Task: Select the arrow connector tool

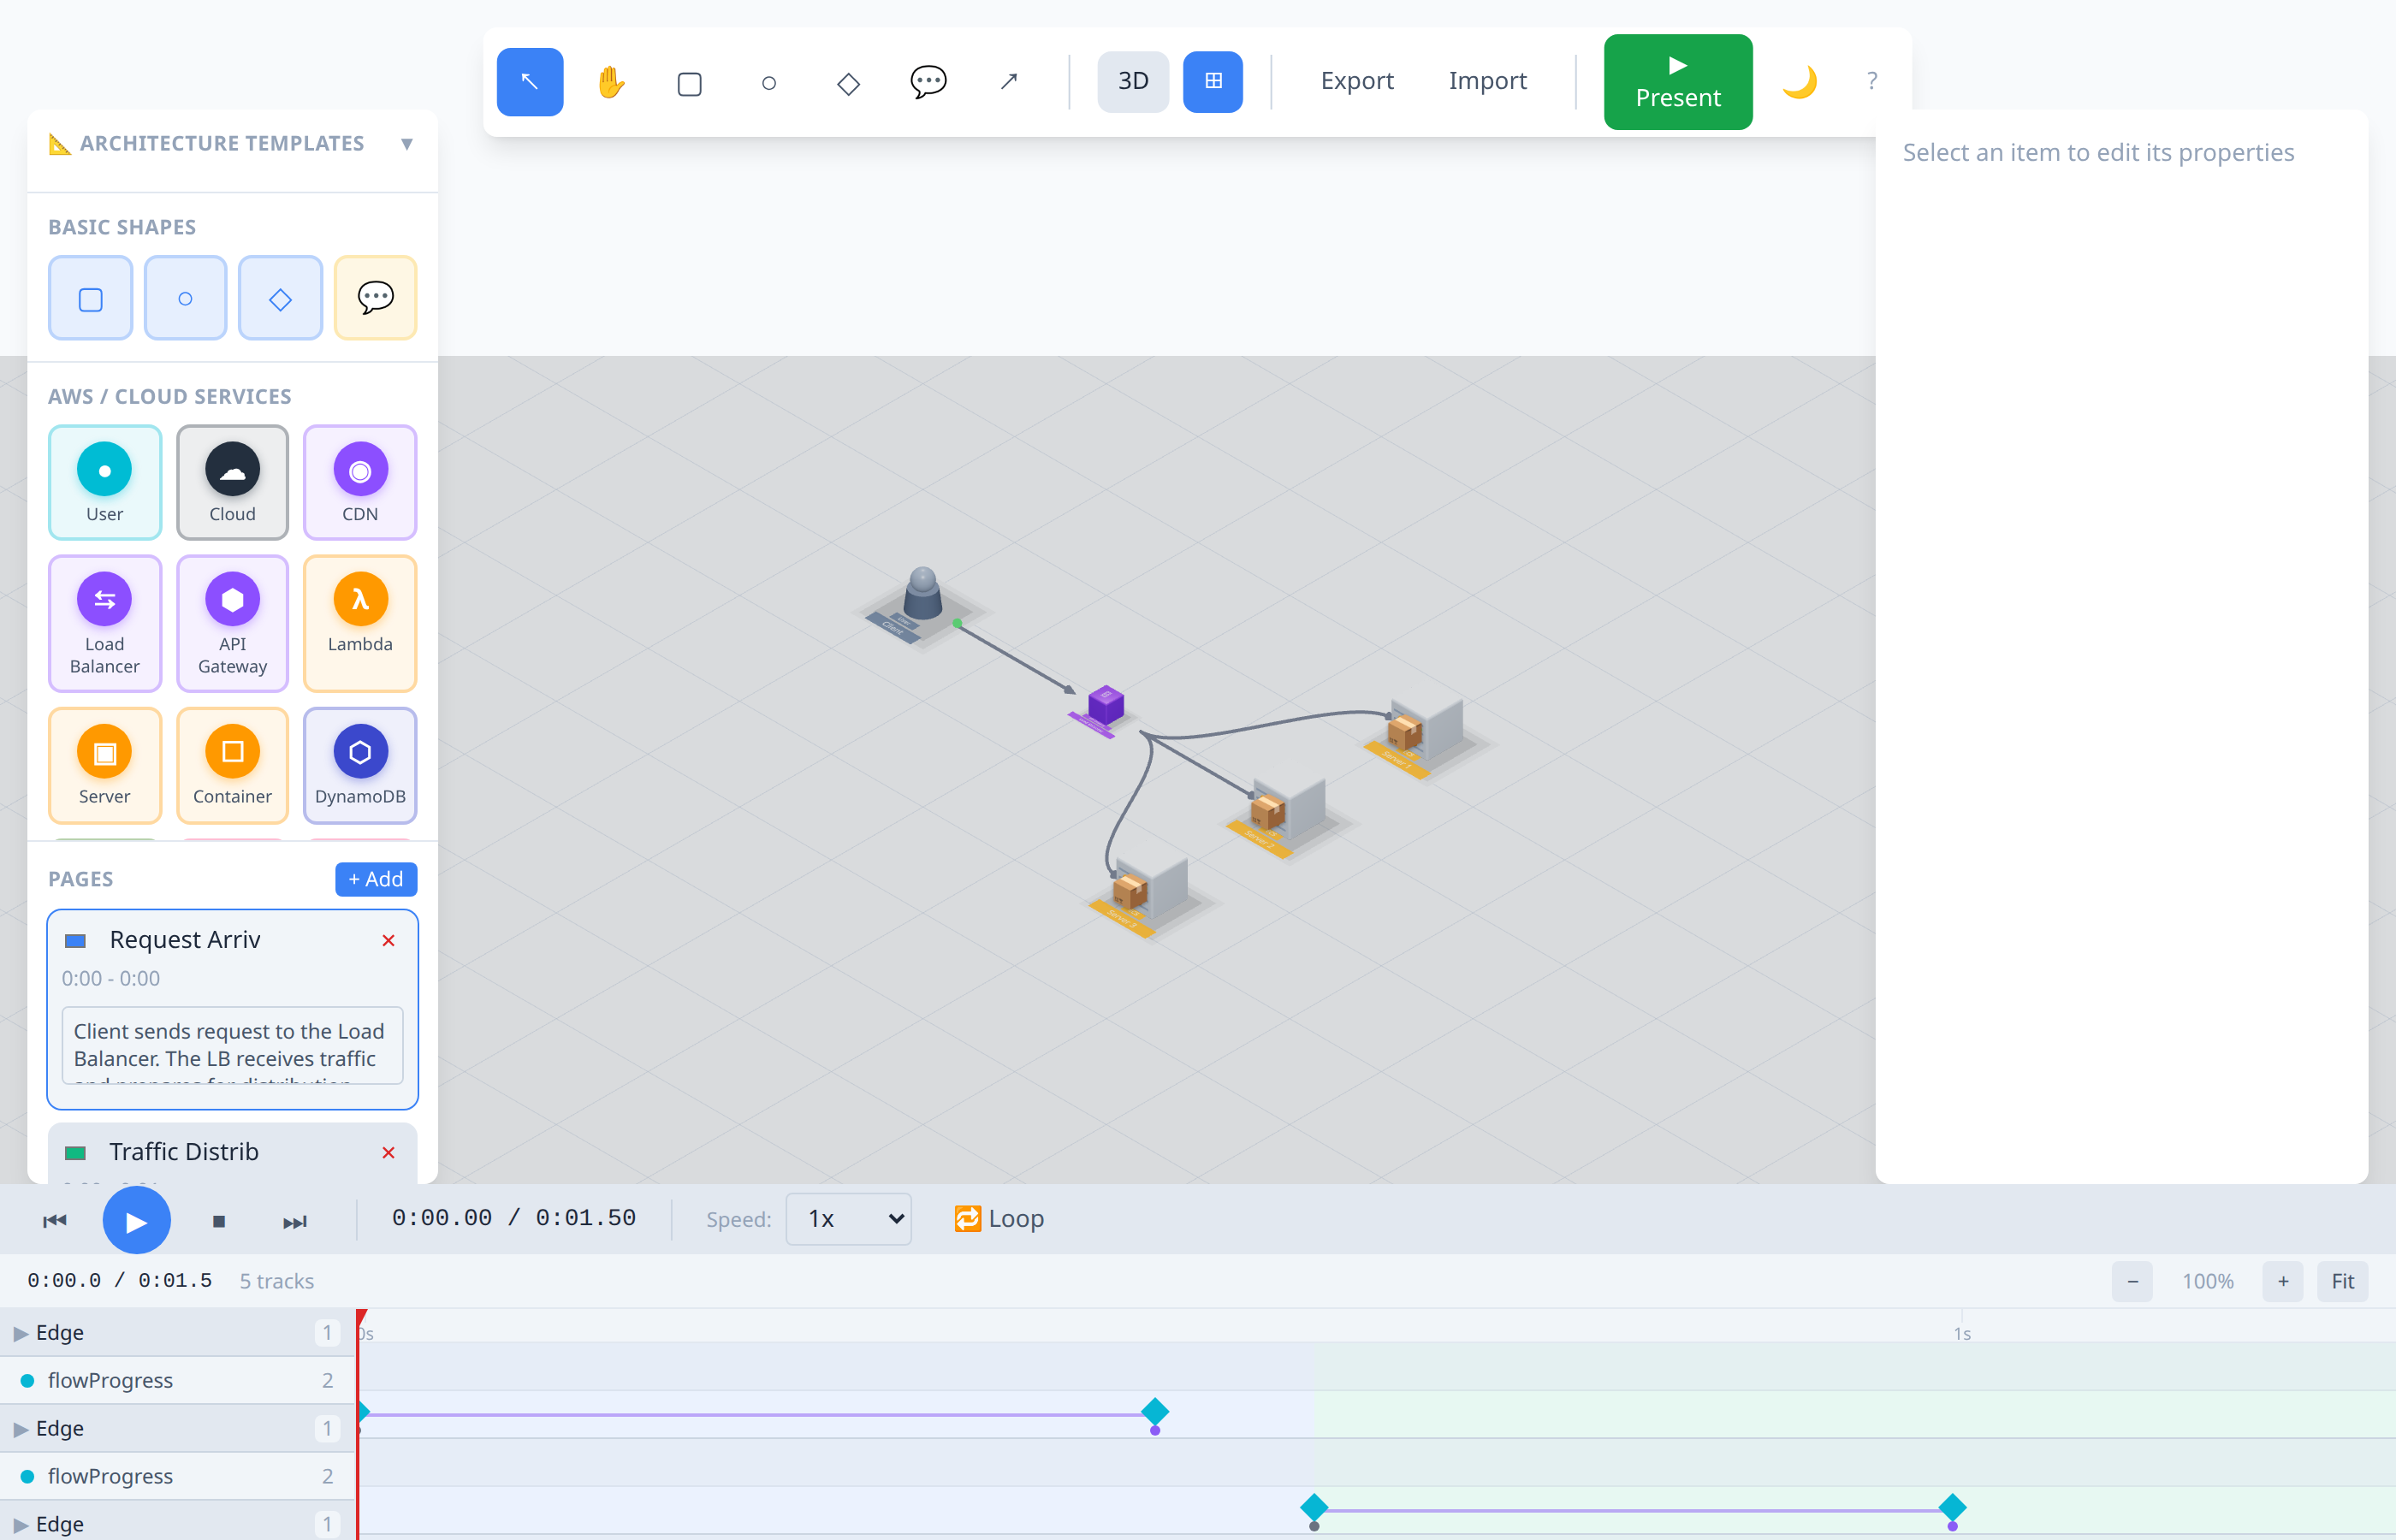Action: (1008, 81)
